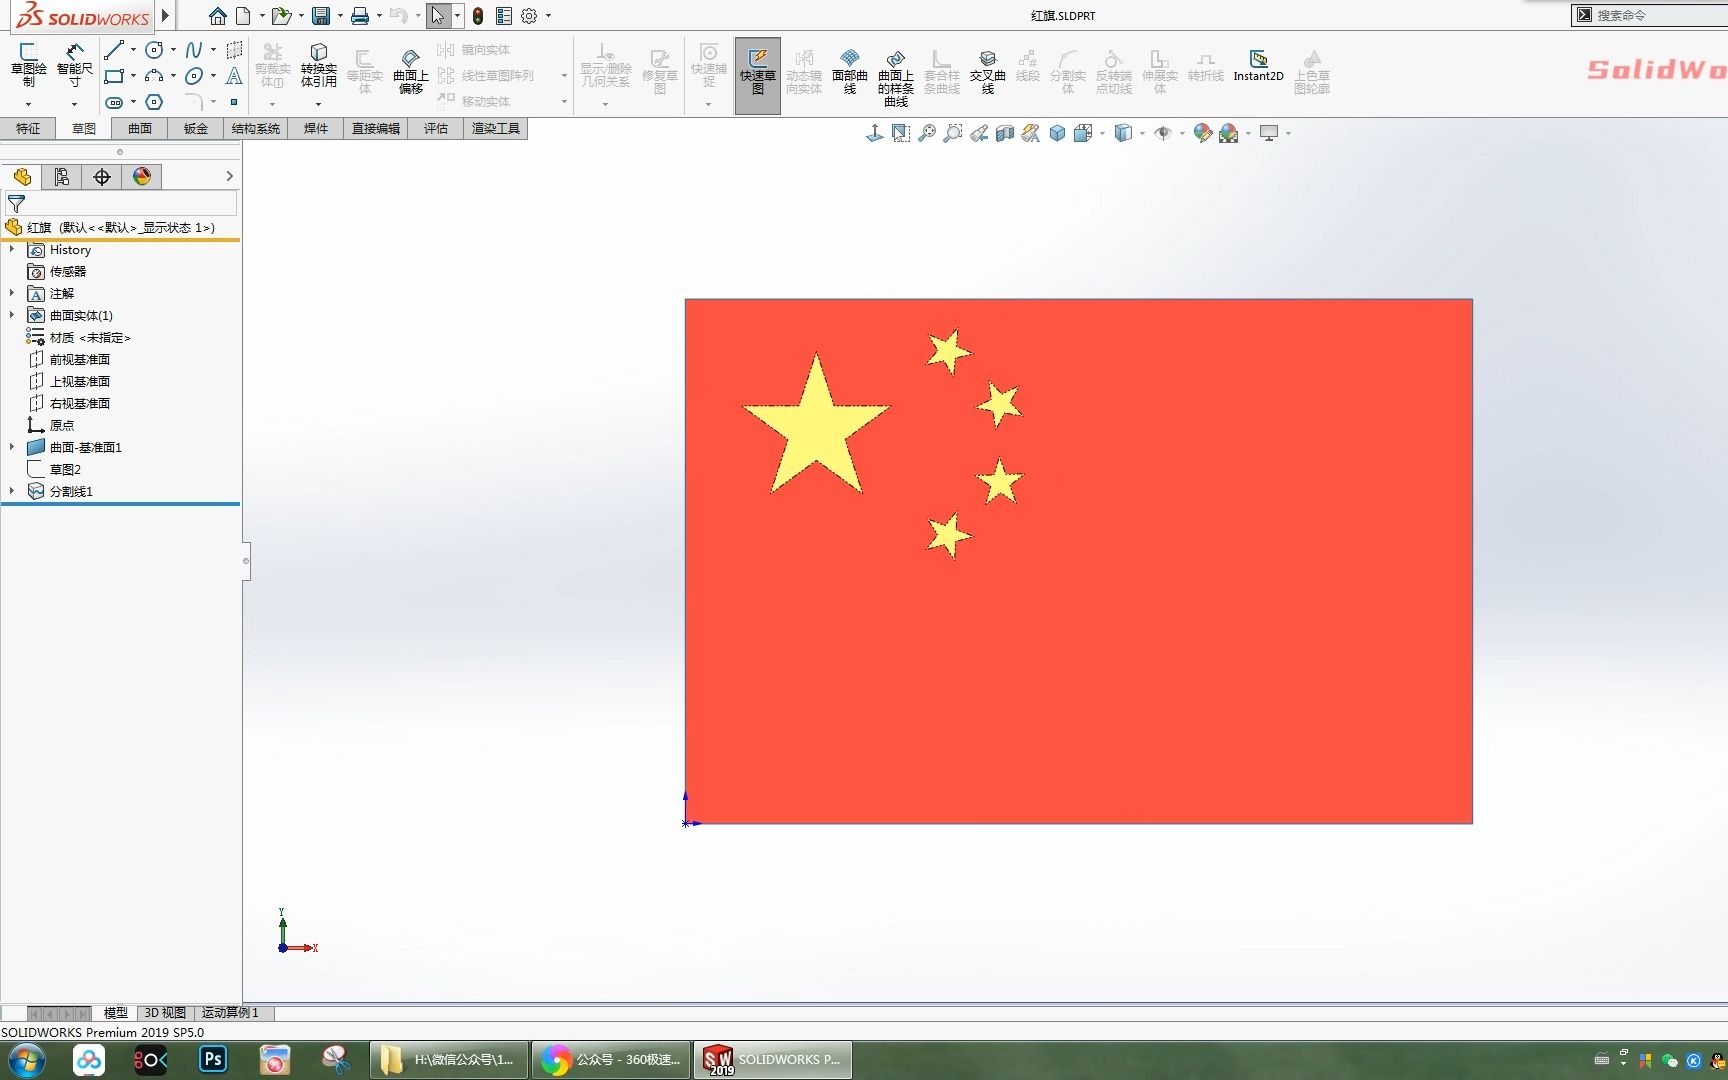The width and height of the screenshot is (1728, 1080).
Task: Select the Corner Rectangle sketch tool
Action: point(114,76)
